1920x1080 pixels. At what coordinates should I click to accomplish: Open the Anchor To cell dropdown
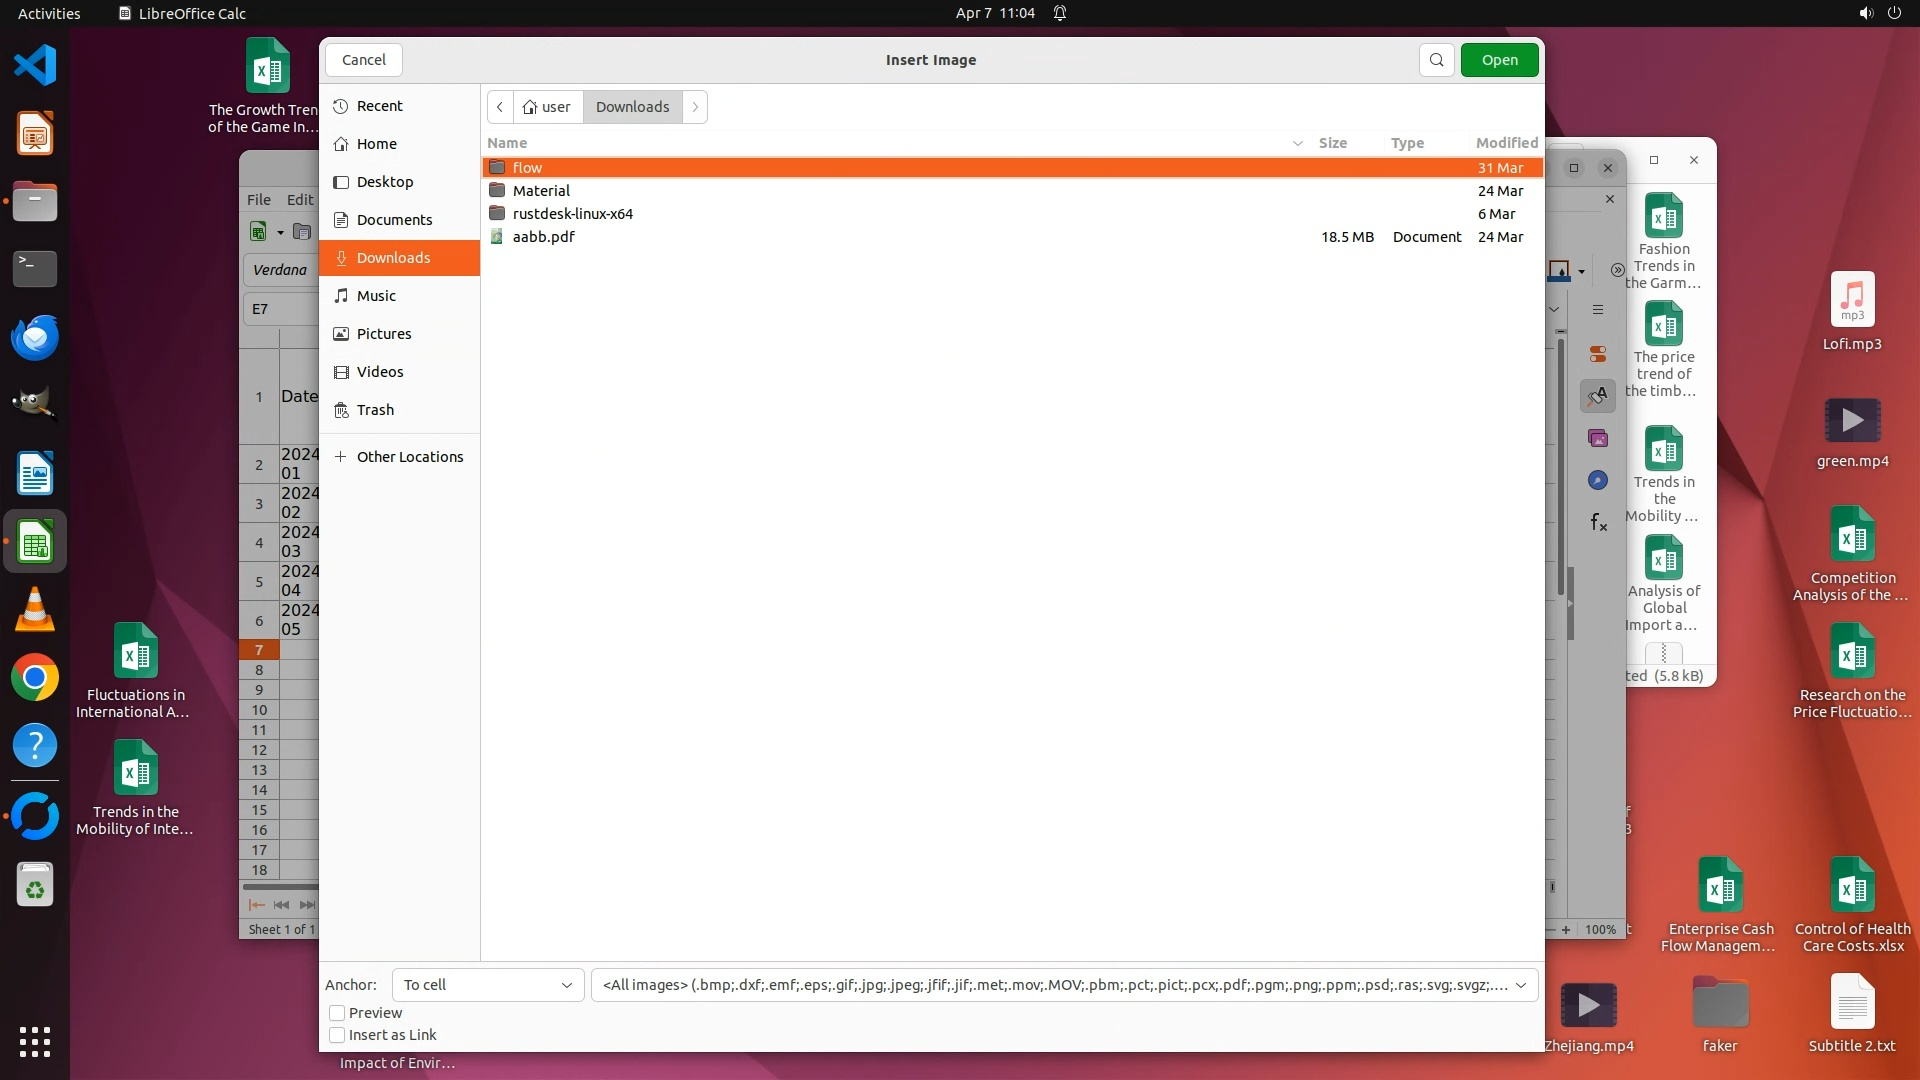[x=487, y=985]
